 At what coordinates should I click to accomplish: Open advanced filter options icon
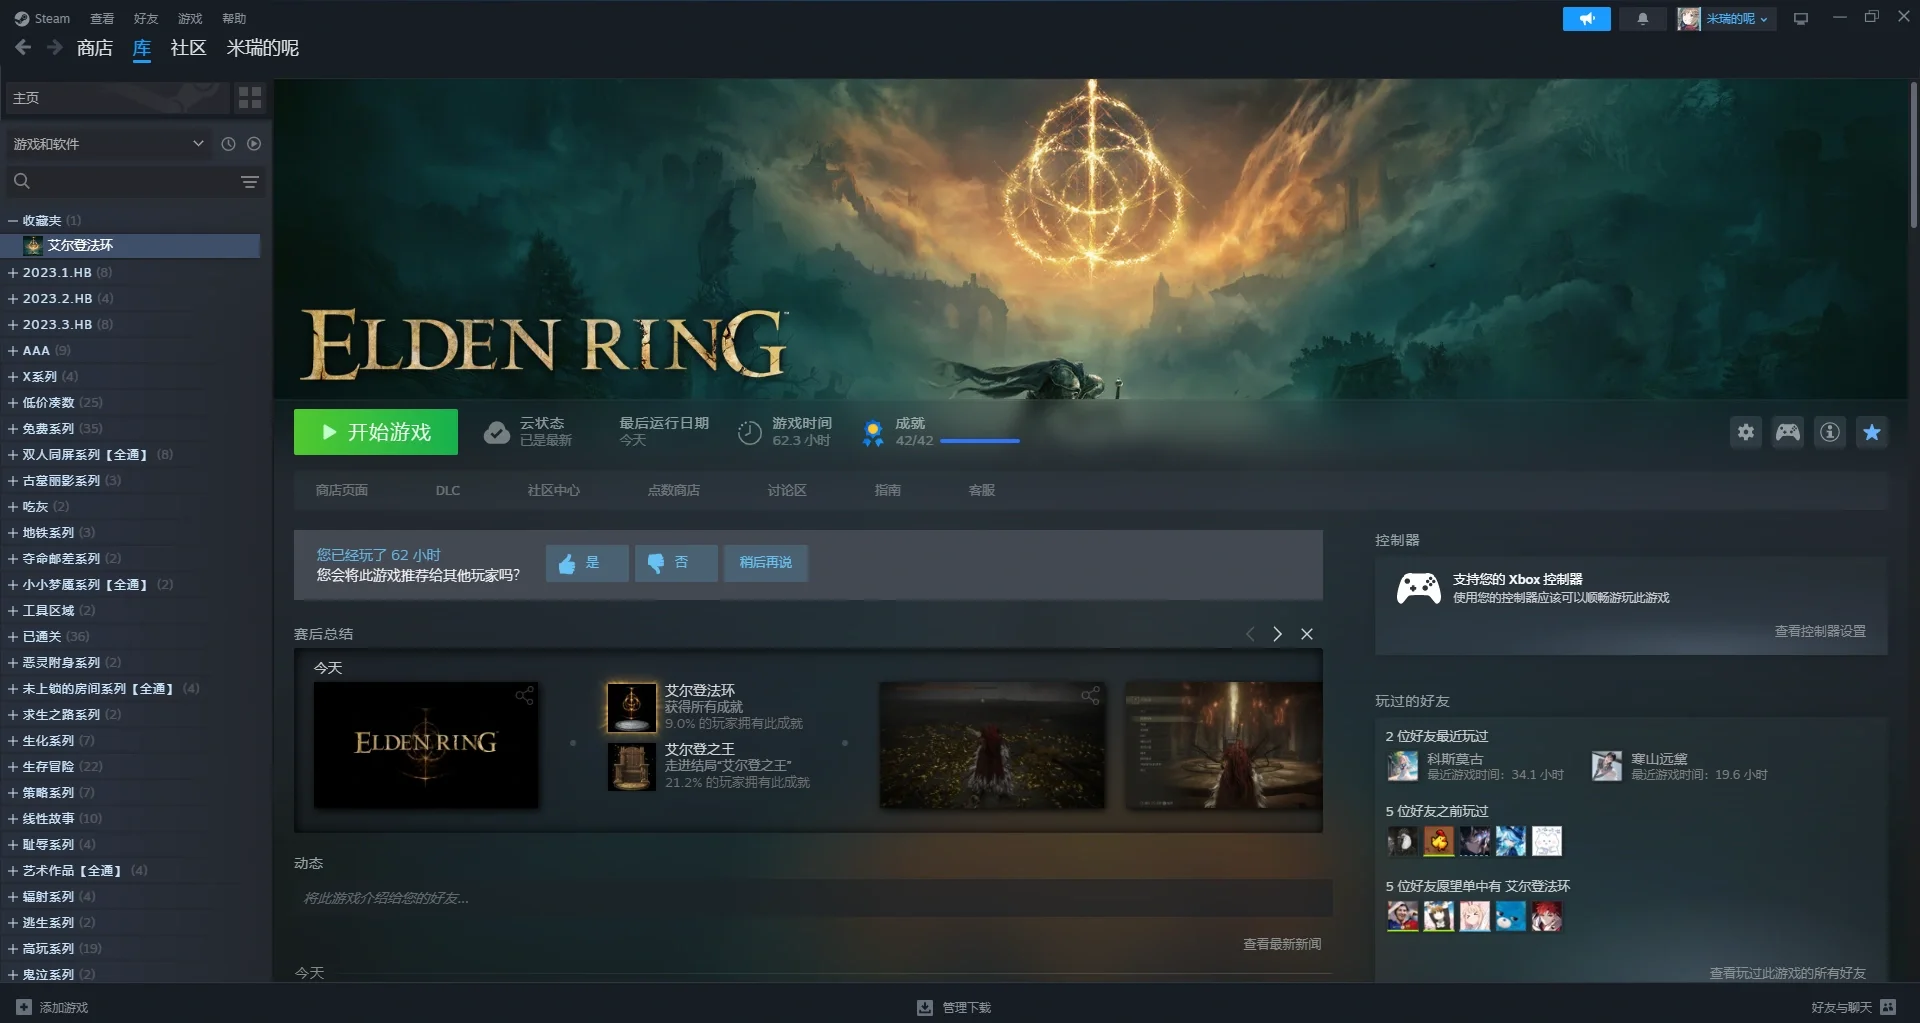pos(249,182)
